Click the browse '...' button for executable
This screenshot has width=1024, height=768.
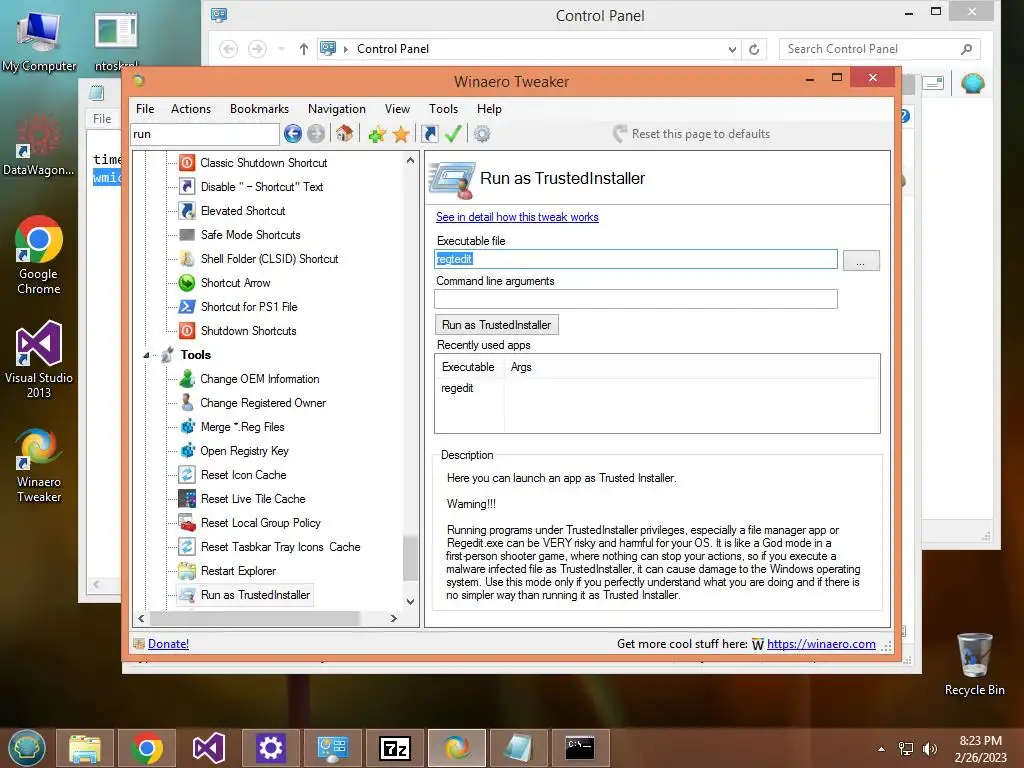[861, 261]
